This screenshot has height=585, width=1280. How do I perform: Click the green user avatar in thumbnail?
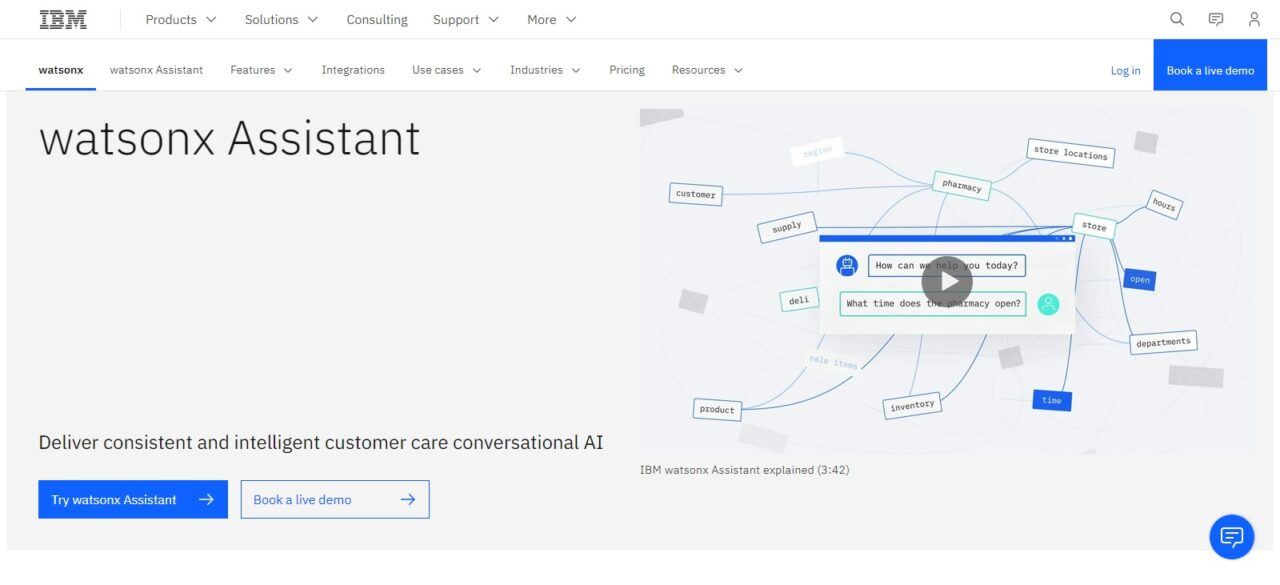[1048, 304]
